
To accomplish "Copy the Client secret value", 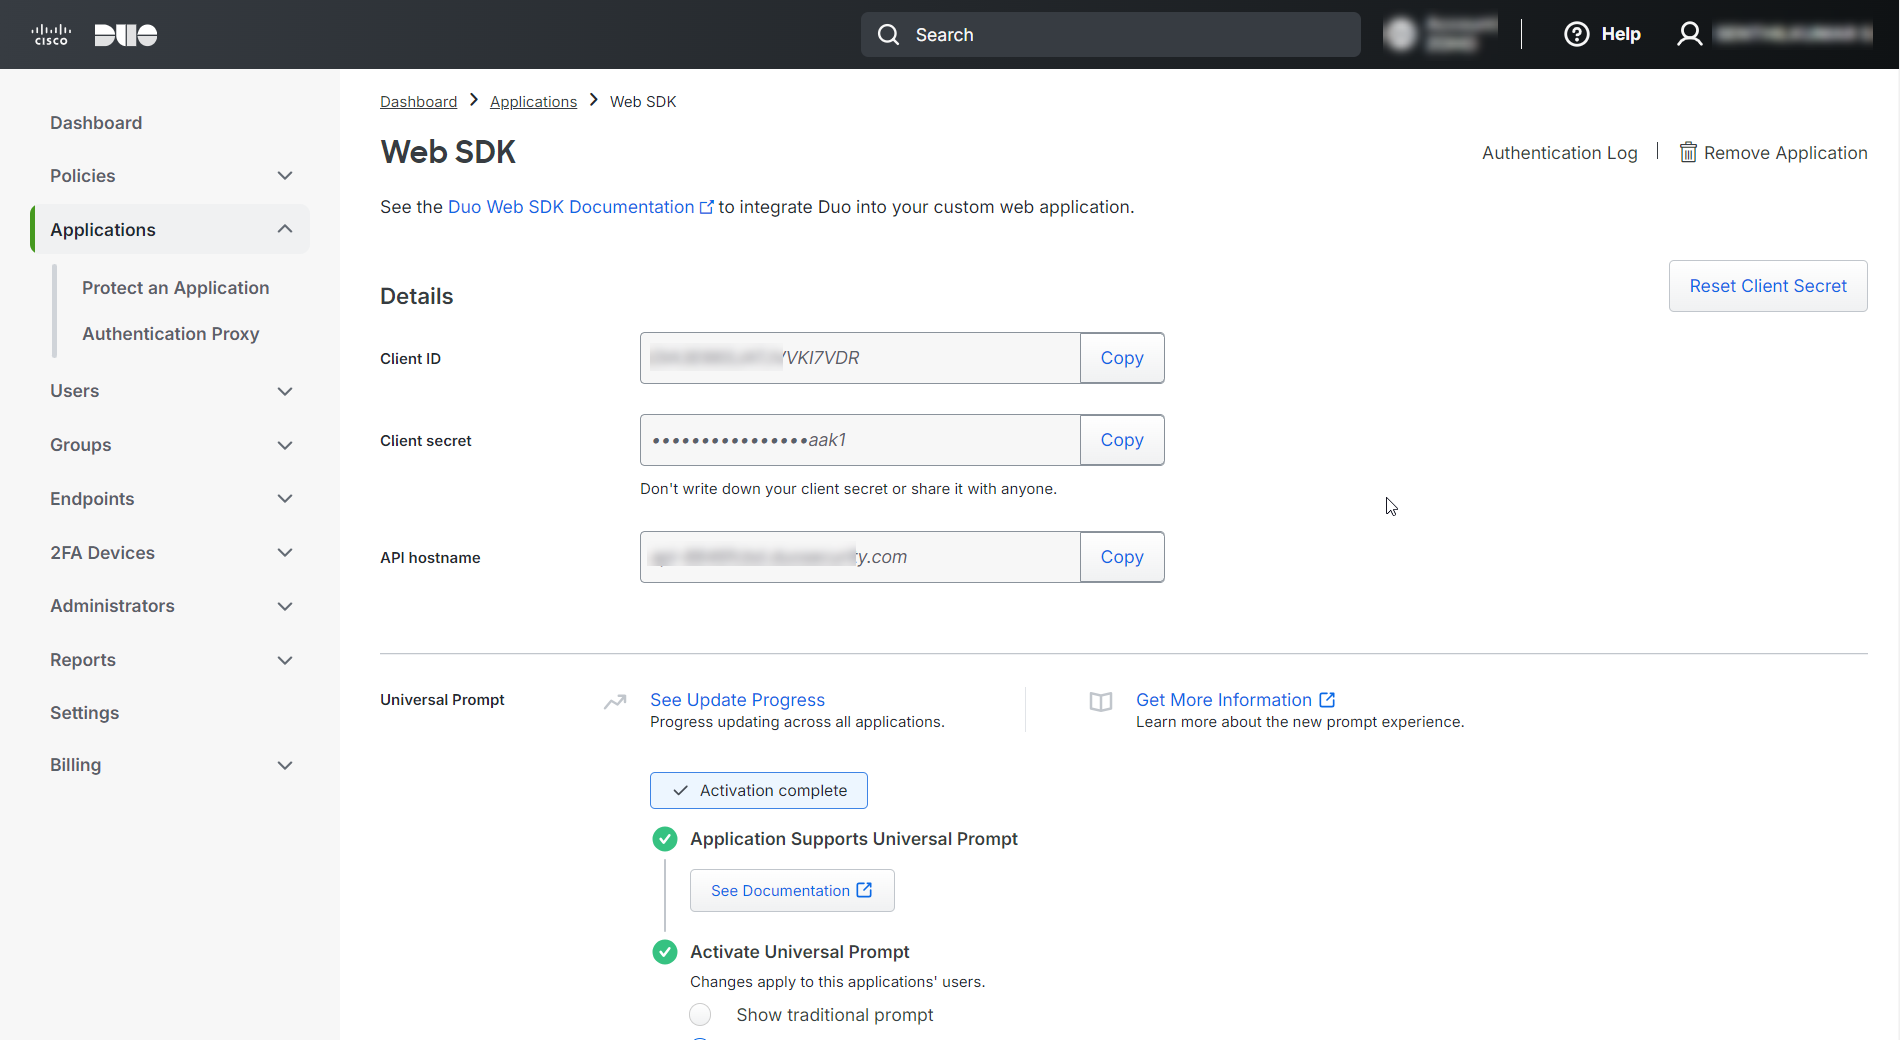I will (1122, 440).
